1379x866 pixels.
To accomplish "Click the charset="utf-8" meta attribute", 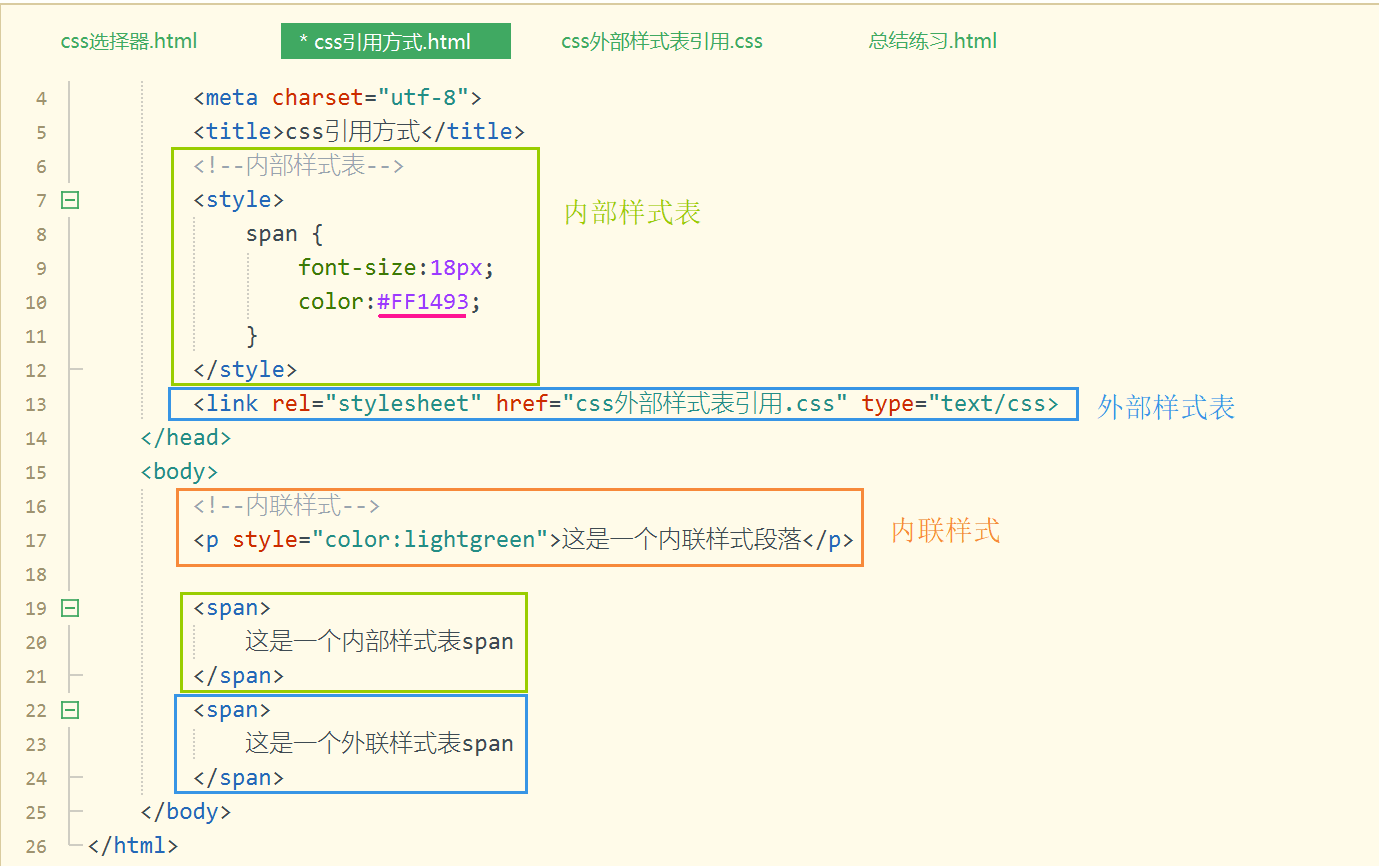I will tap(370, 97).
